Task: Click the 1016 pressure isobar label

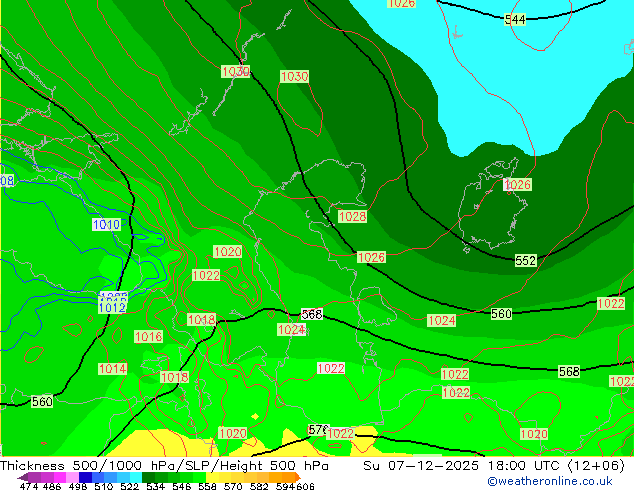Action: (148, 336)
